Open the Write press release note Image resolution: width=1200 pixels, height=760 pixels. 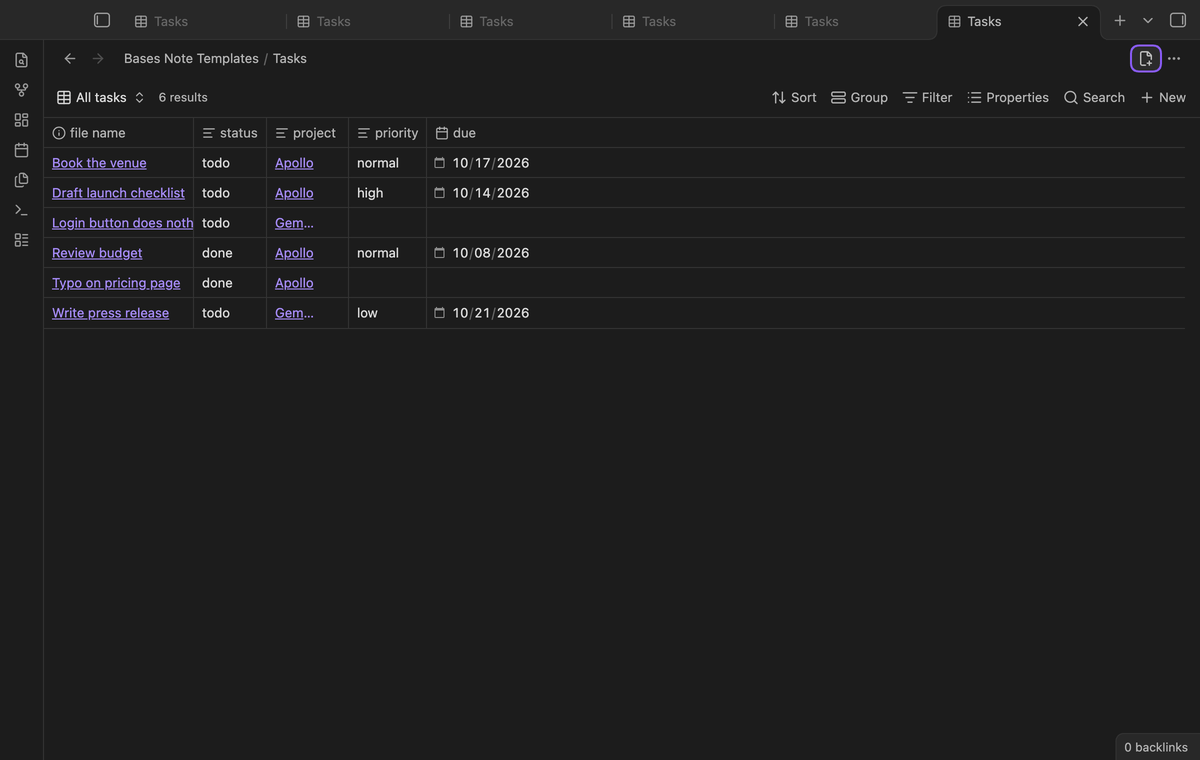tap(110, 312)
